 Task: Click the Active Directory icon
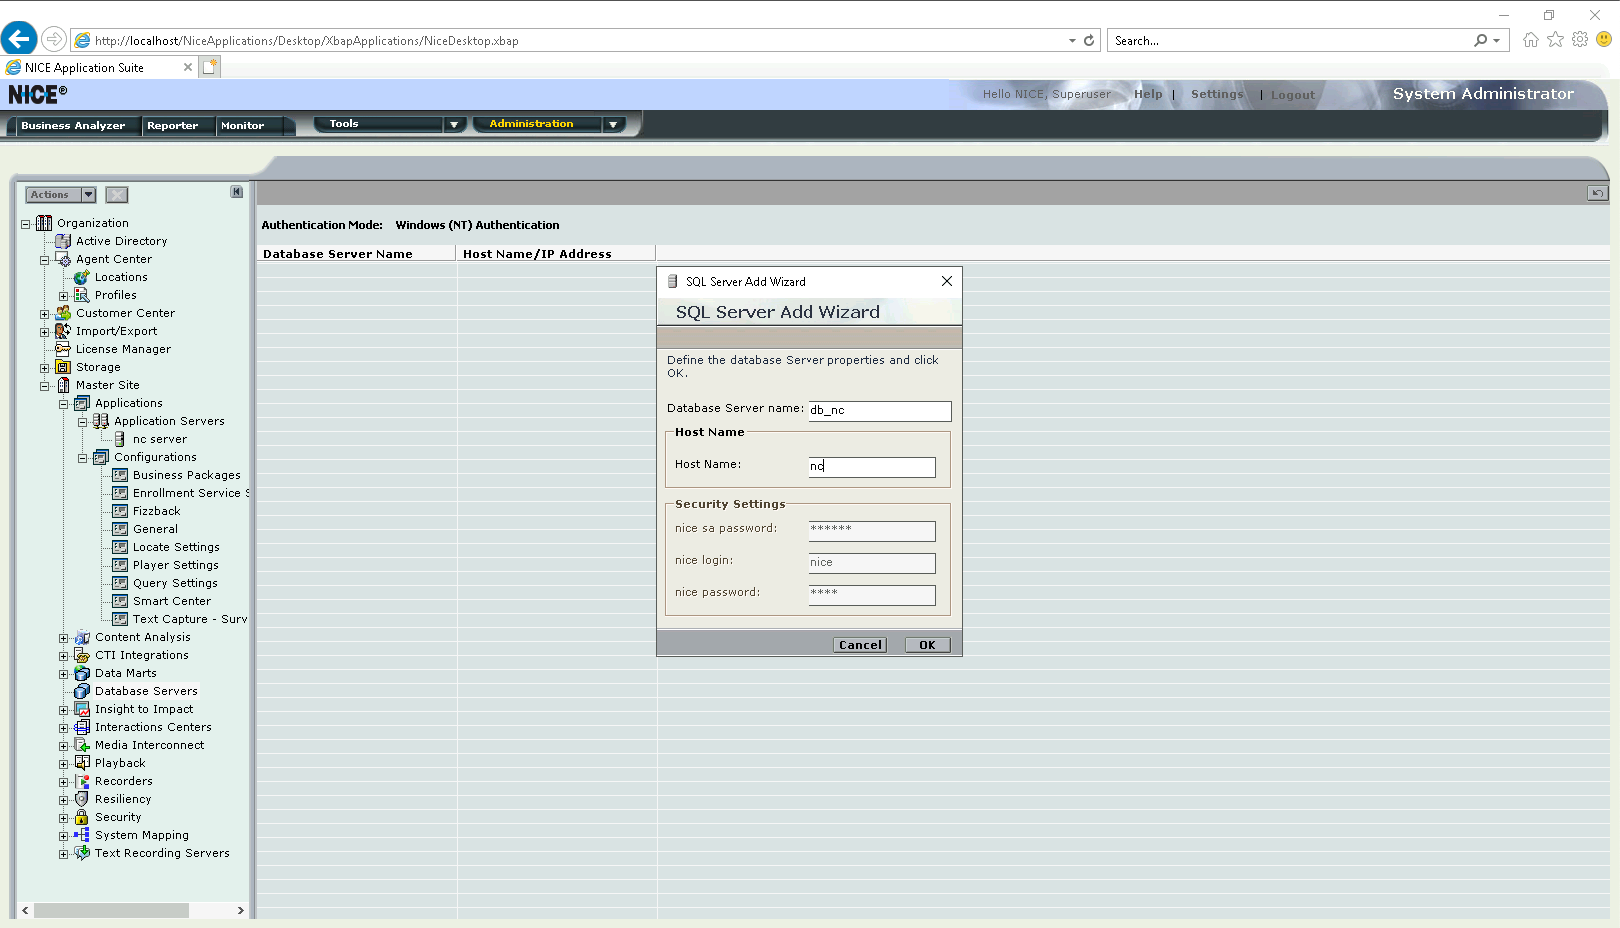point(63,241)
